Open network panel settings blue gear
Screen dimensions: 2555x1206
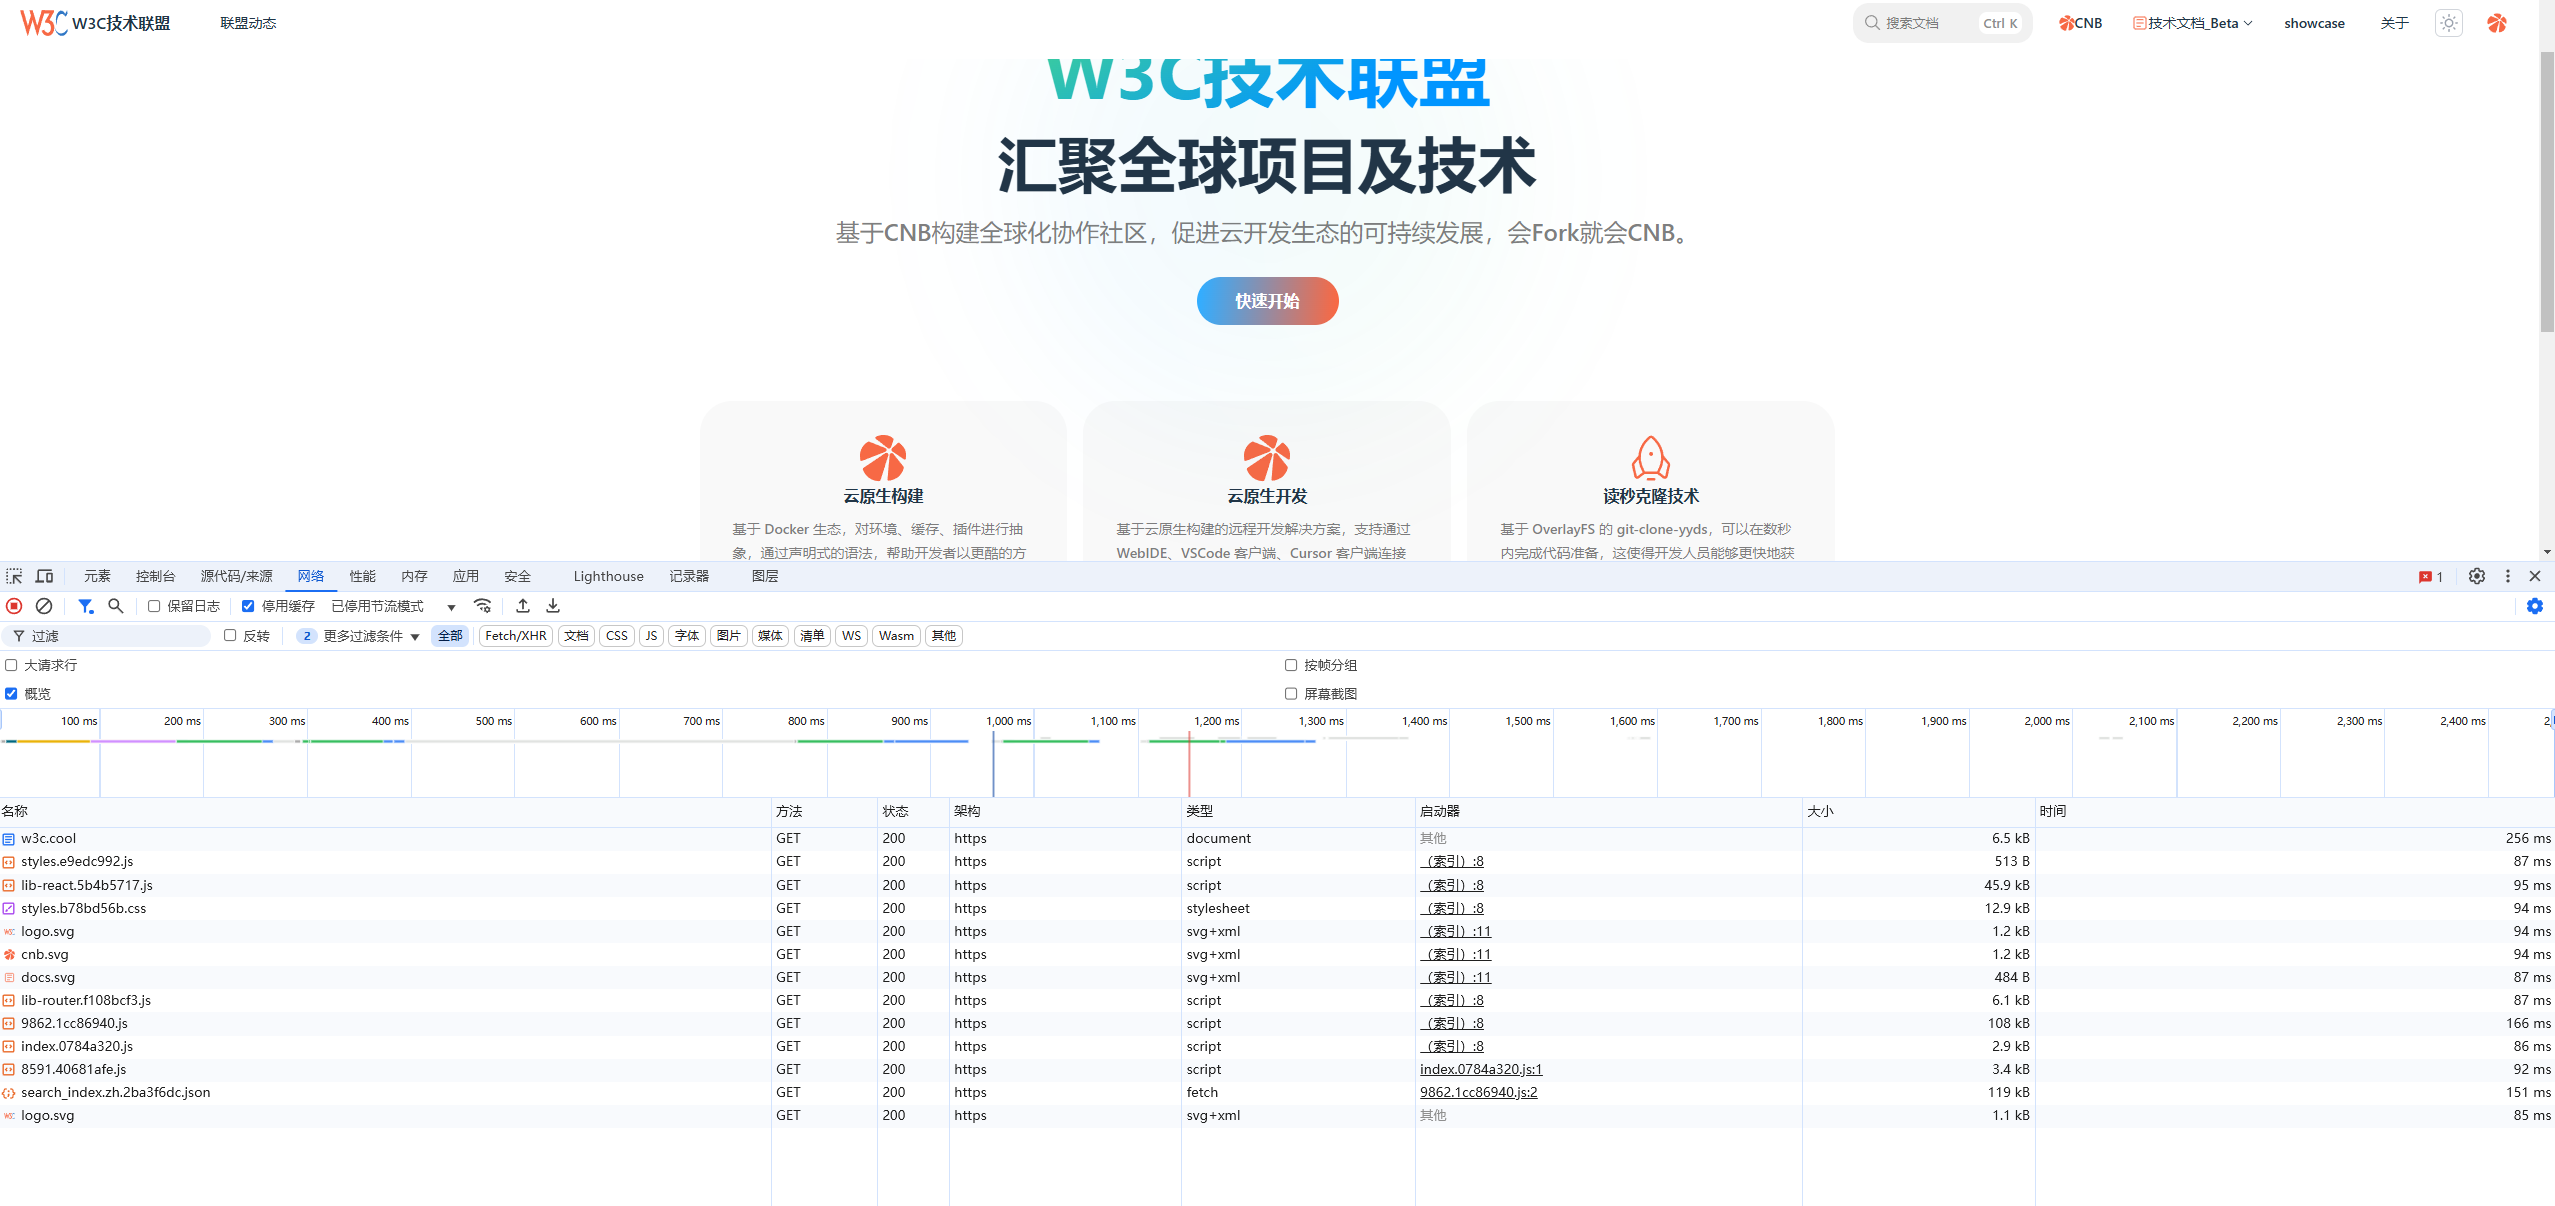(2534, 606)
